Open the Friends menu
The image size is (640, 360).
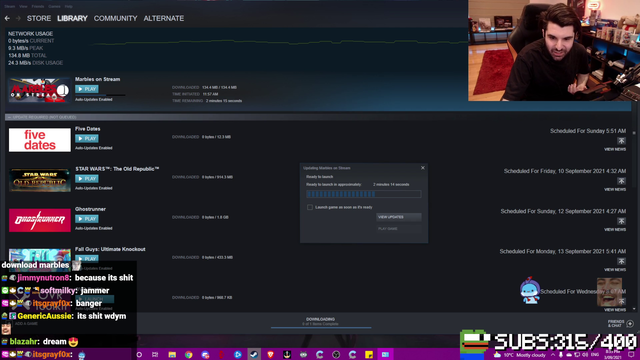click(x=38, y=7)
